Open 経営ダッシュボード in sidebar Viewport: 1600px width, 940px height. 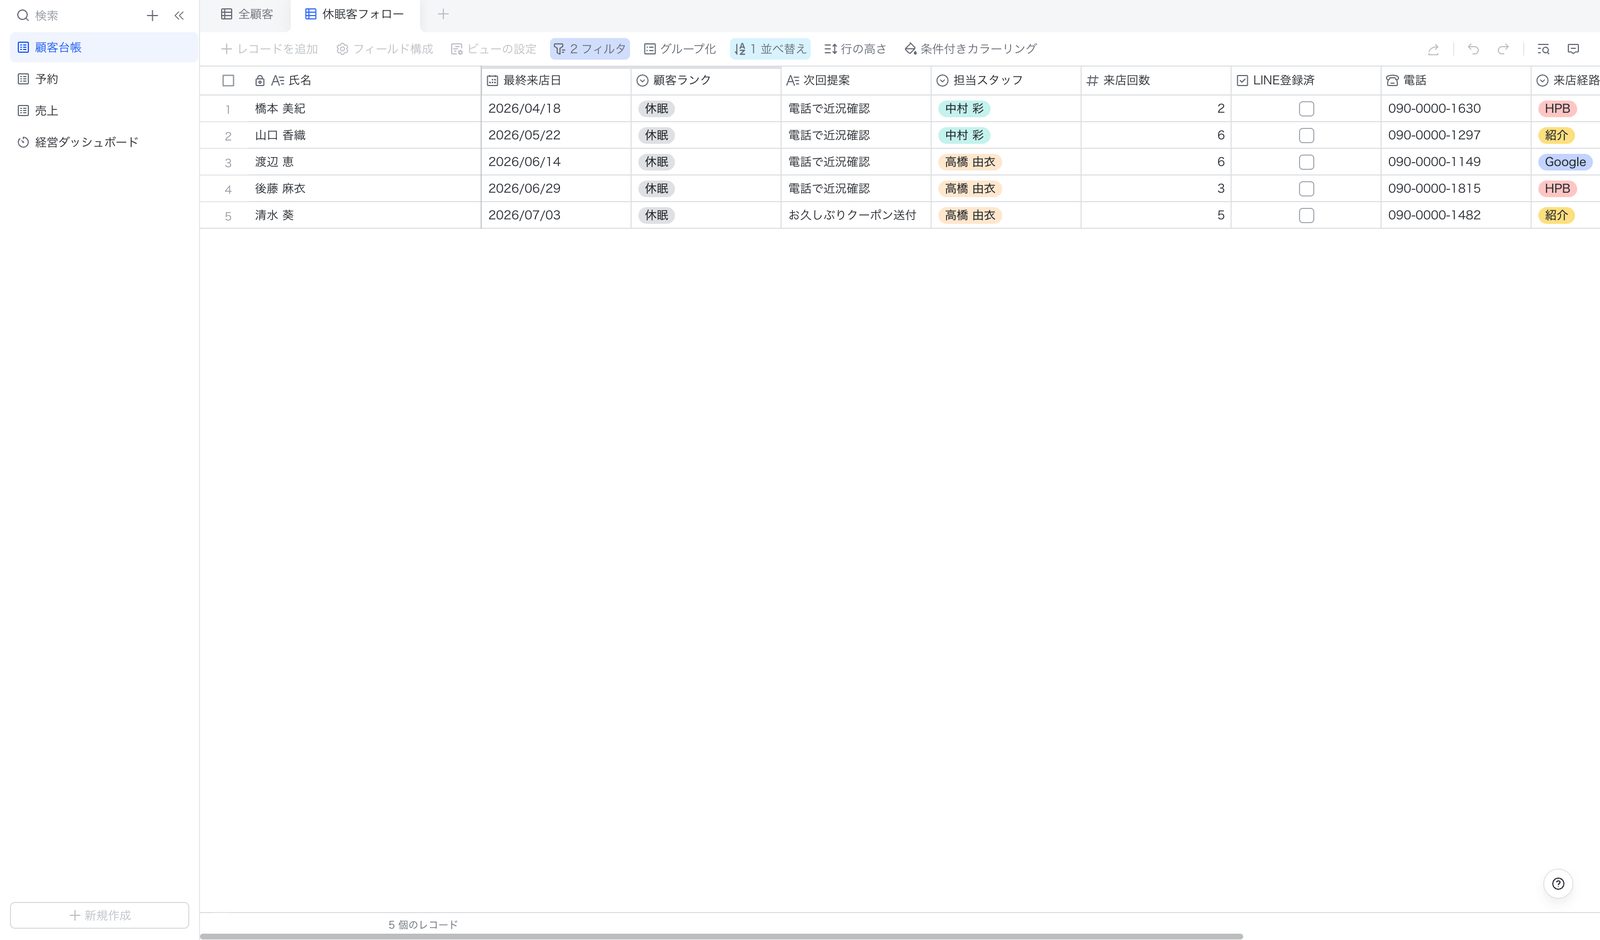[104, 142]
